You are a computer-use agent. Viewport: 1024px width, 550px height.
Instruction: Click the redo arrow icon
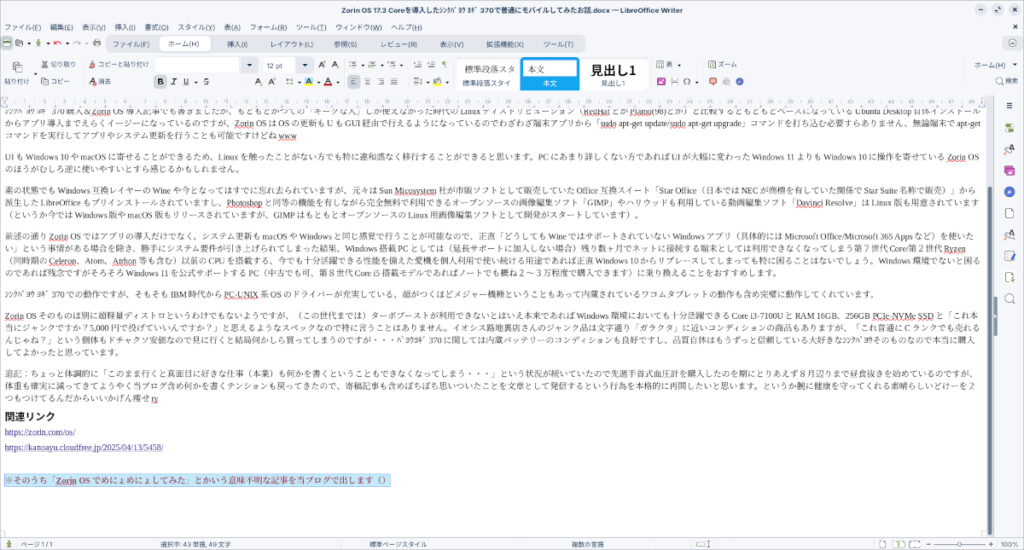coord(77,43)
